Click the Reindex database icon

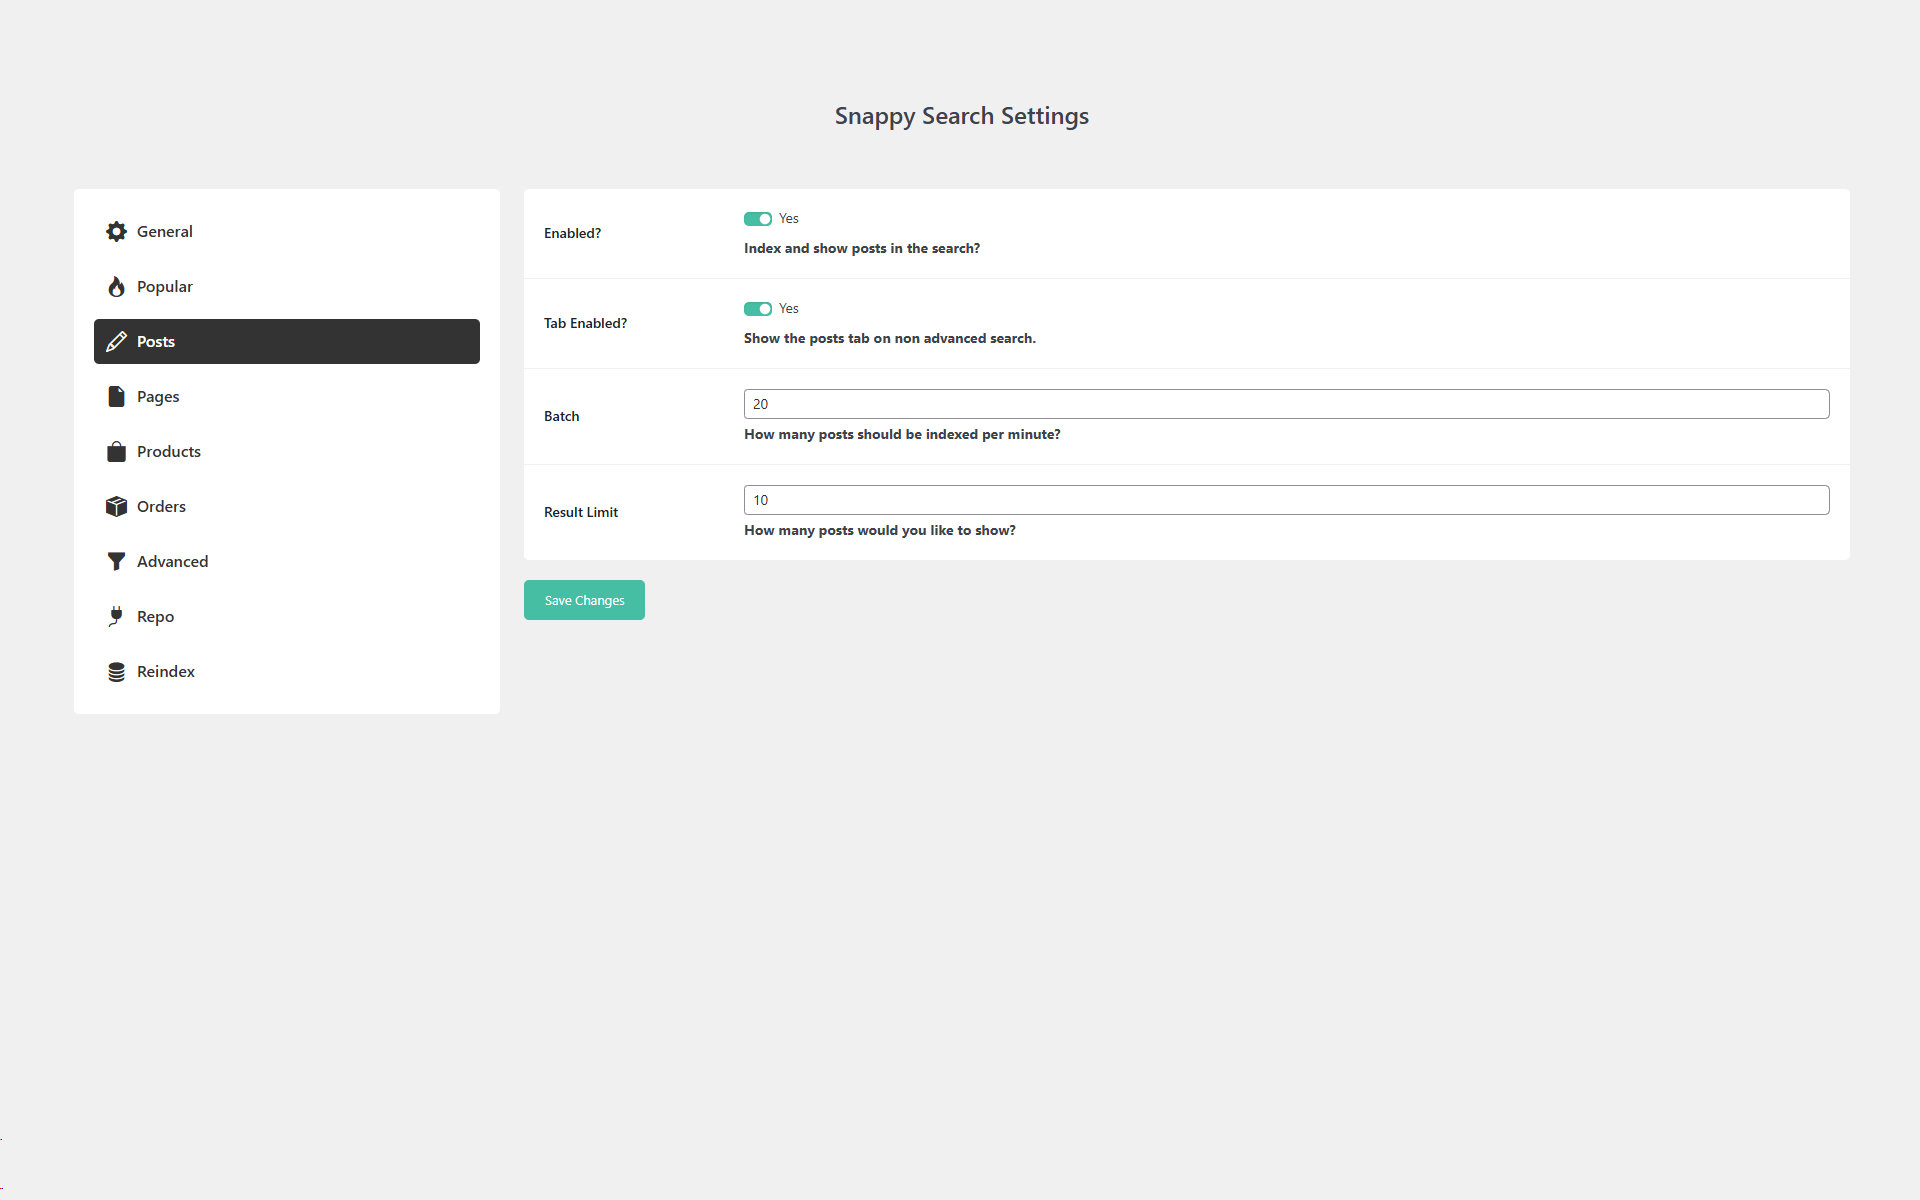coord(117,671)
